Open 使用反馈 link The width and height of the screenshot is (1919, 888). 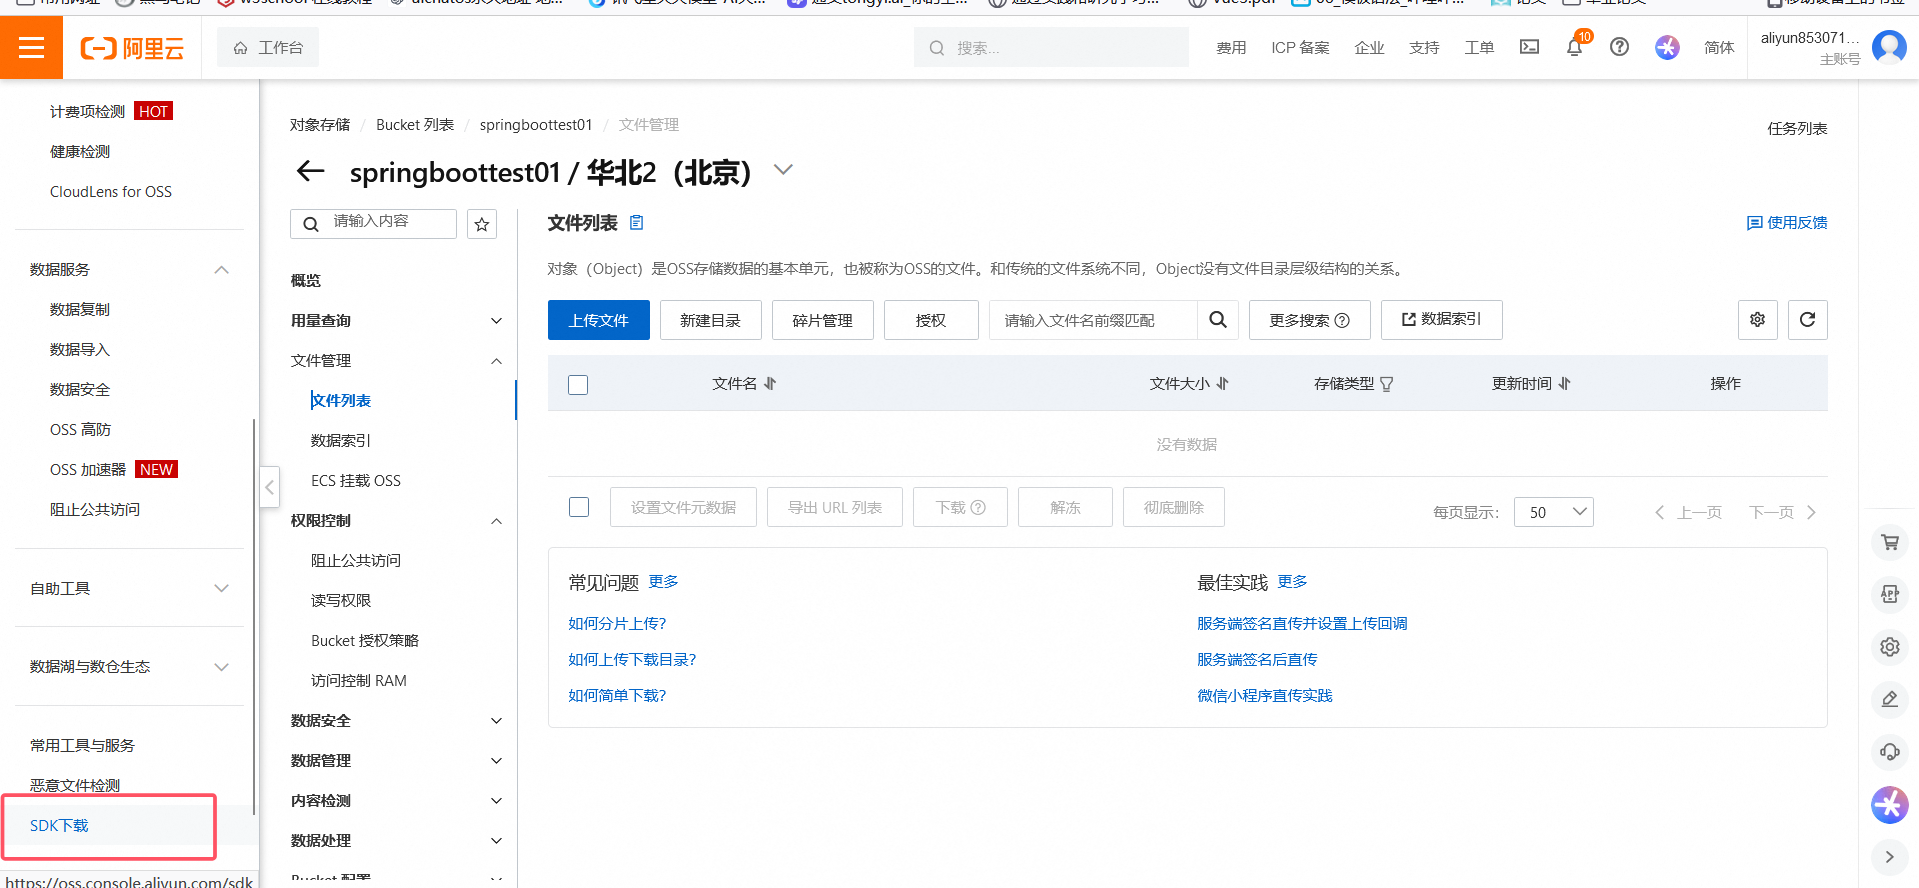[x=1787, y=223]
